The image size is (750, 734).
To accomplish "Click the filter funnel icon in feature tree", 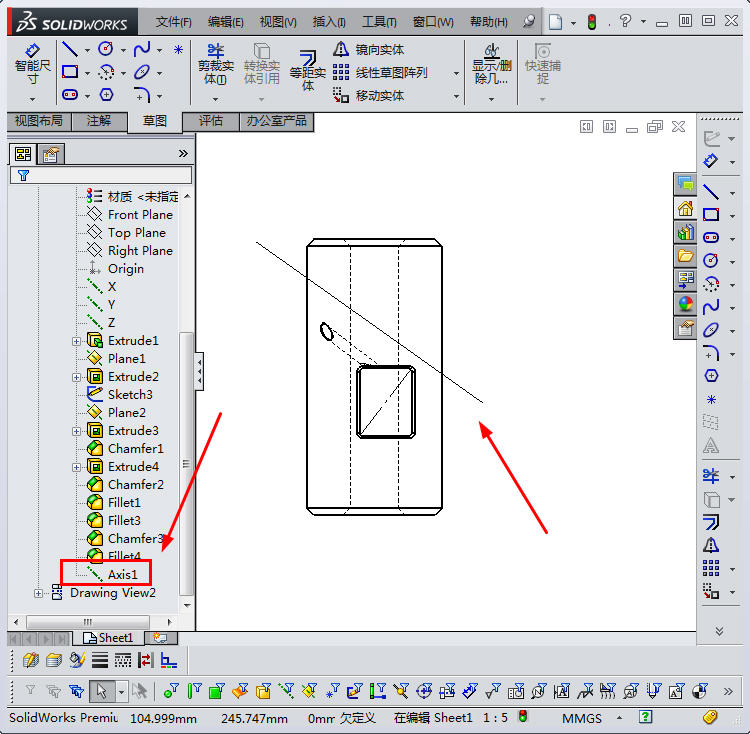I will [x=24, y=175].
